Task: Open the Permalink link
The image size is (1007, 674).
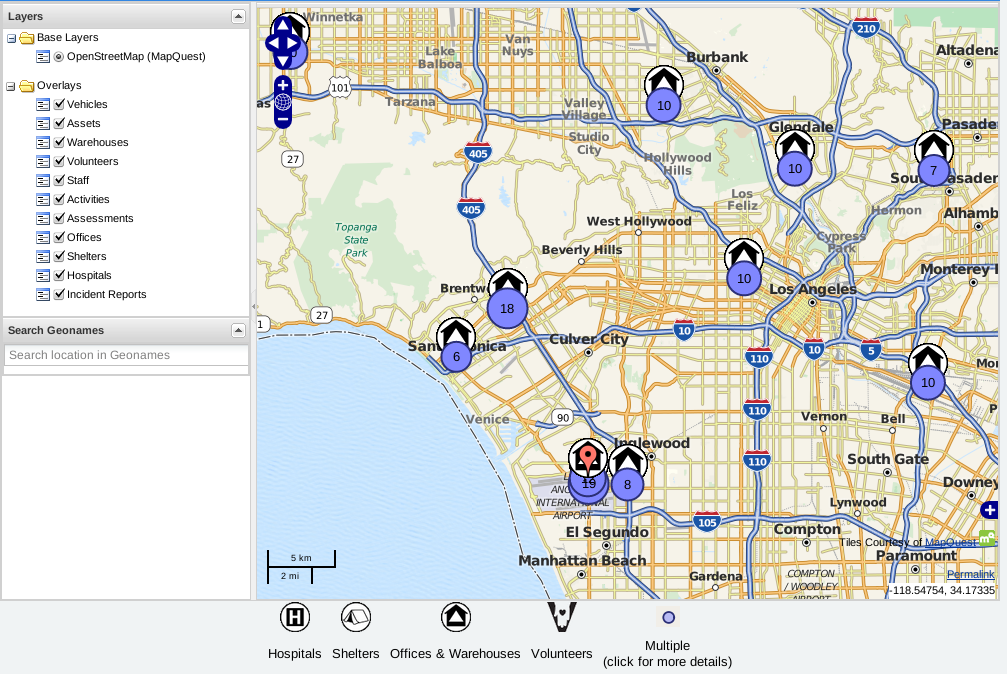Action: coord(970,574)
